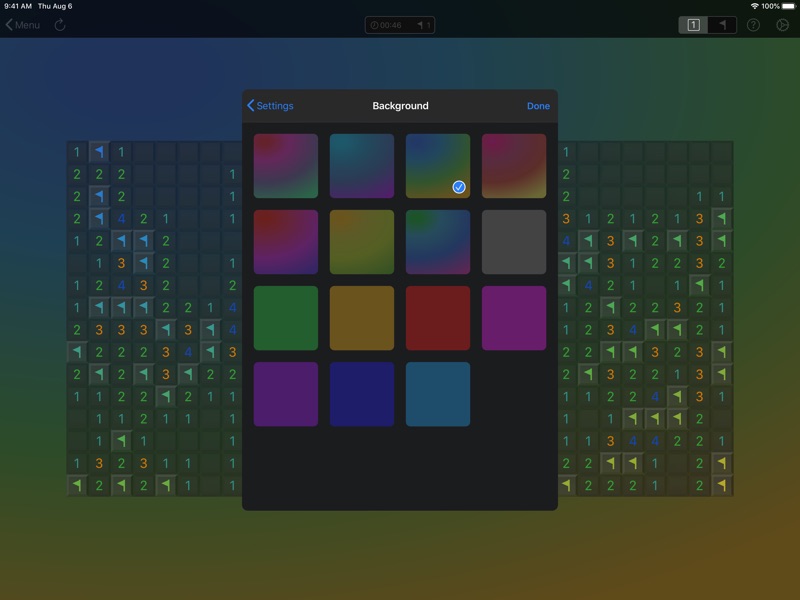Select the solid green background
This screenshot has width=800, height=600.
pyautogui.click(x=286, y=317)
